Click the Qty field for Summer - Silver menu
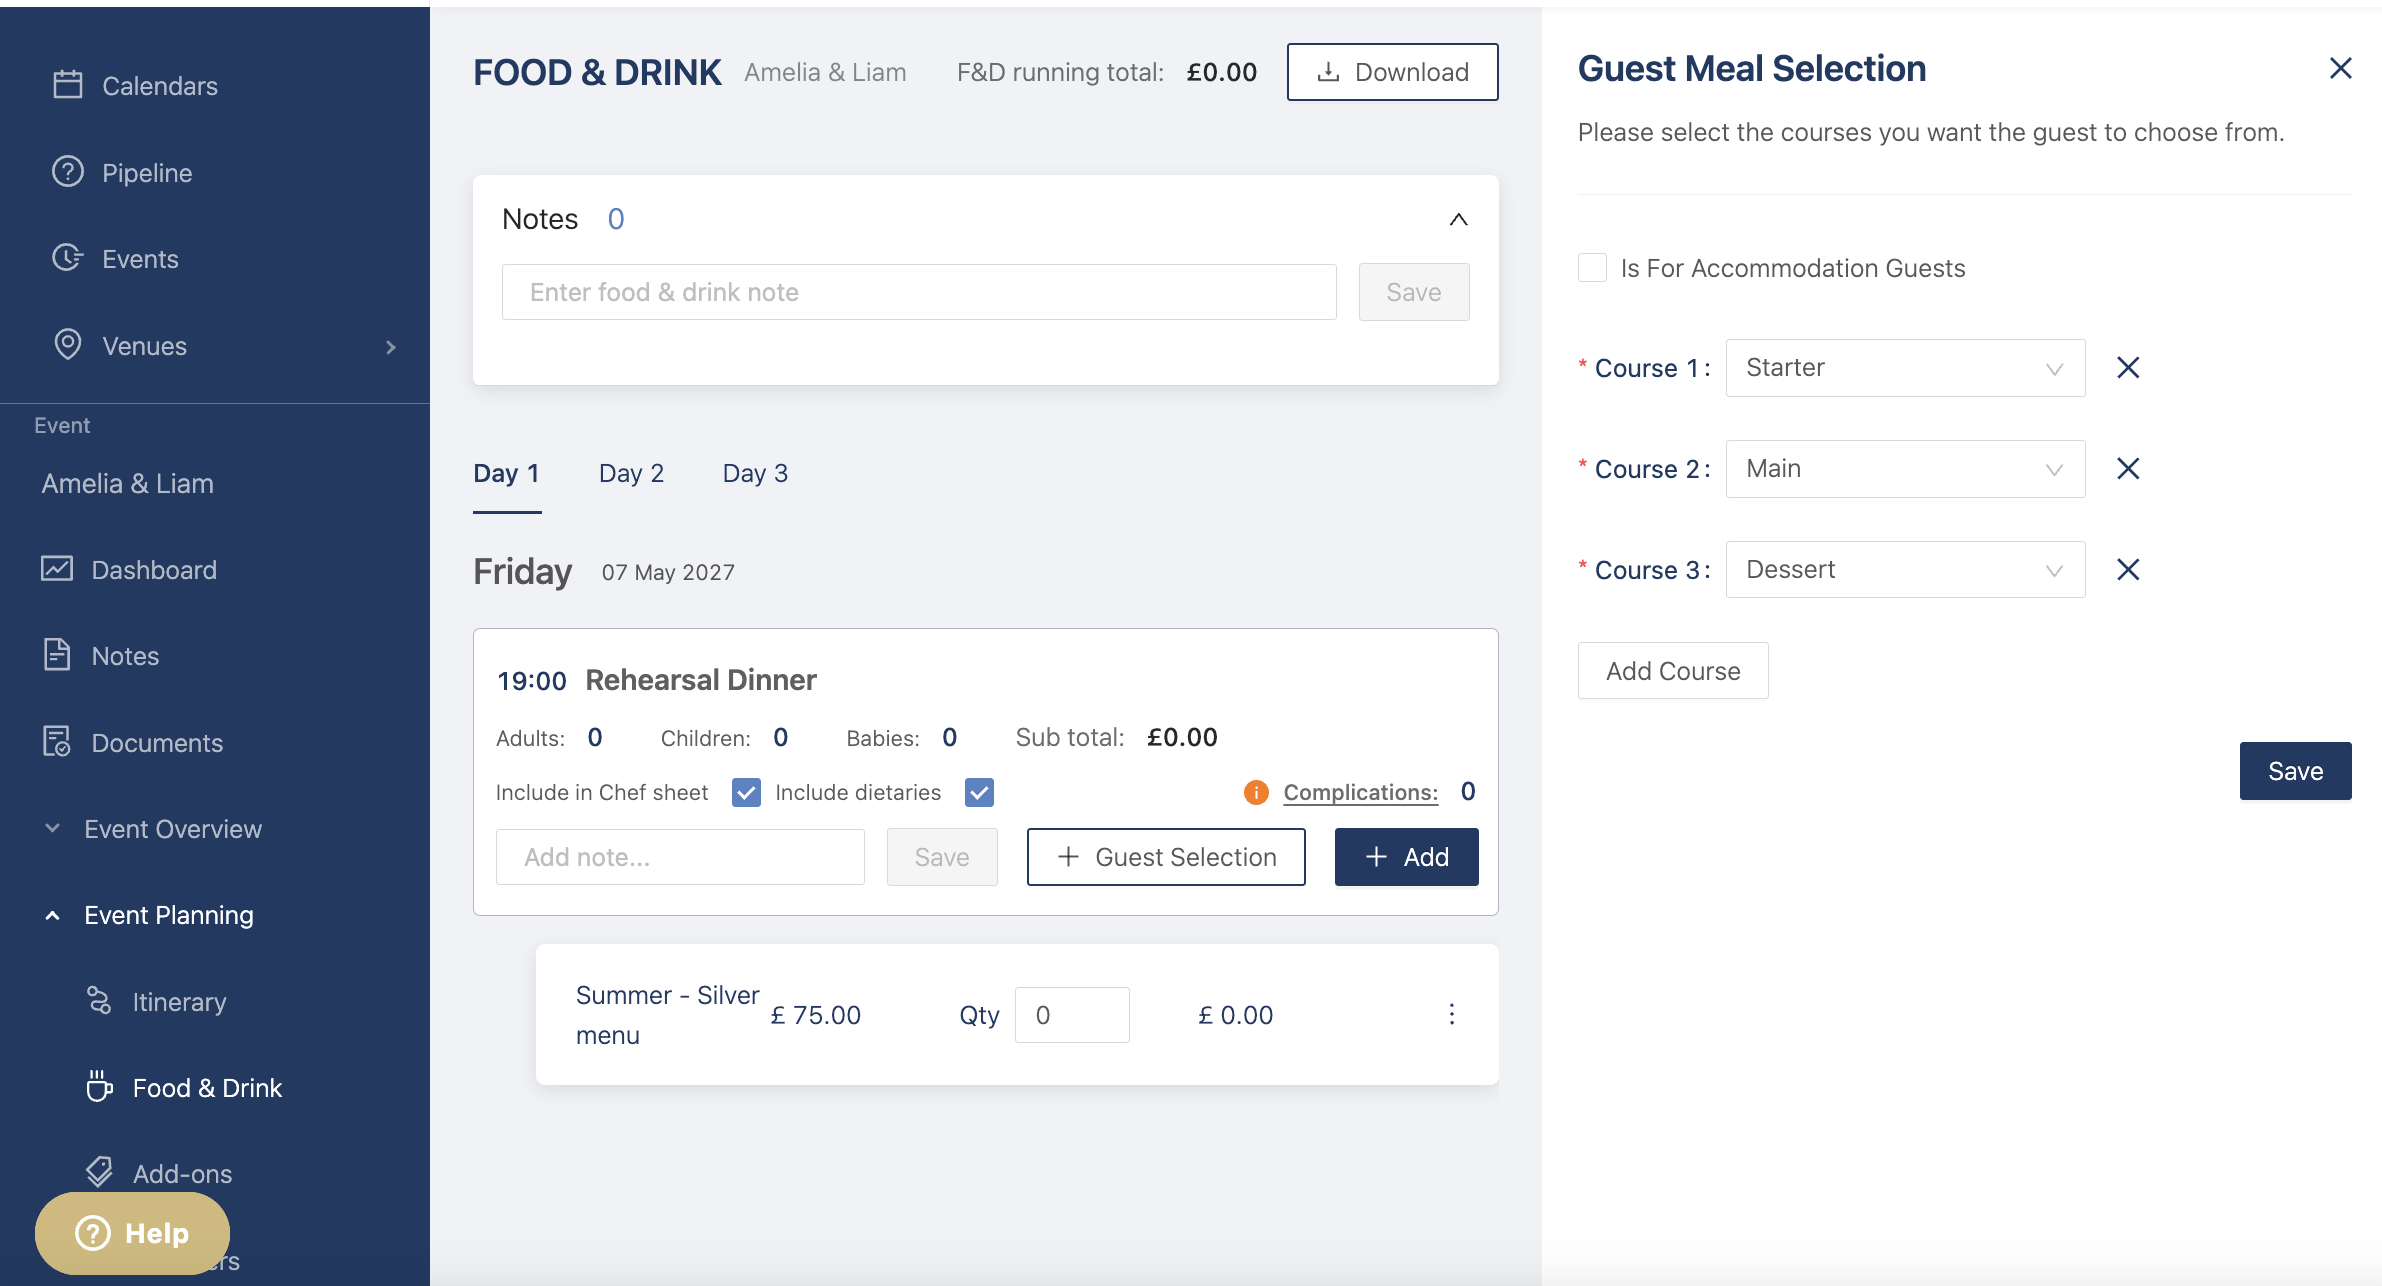This screenshot has height=1286, width=2382. 1072,1015
